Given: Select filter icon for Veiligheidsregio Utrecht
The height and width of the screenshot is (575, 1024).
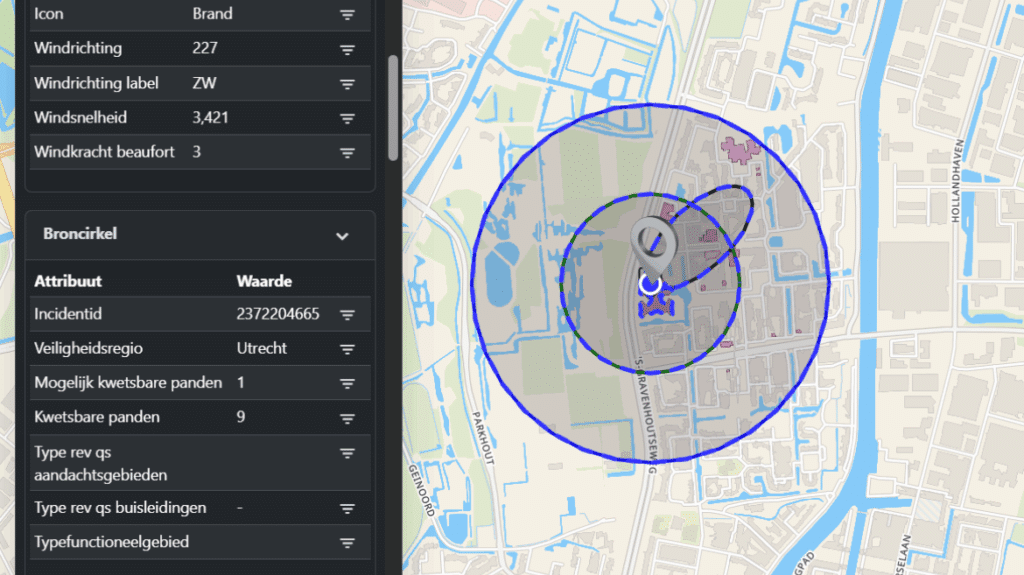Looking at the screenshot, I should click(347, 349).
